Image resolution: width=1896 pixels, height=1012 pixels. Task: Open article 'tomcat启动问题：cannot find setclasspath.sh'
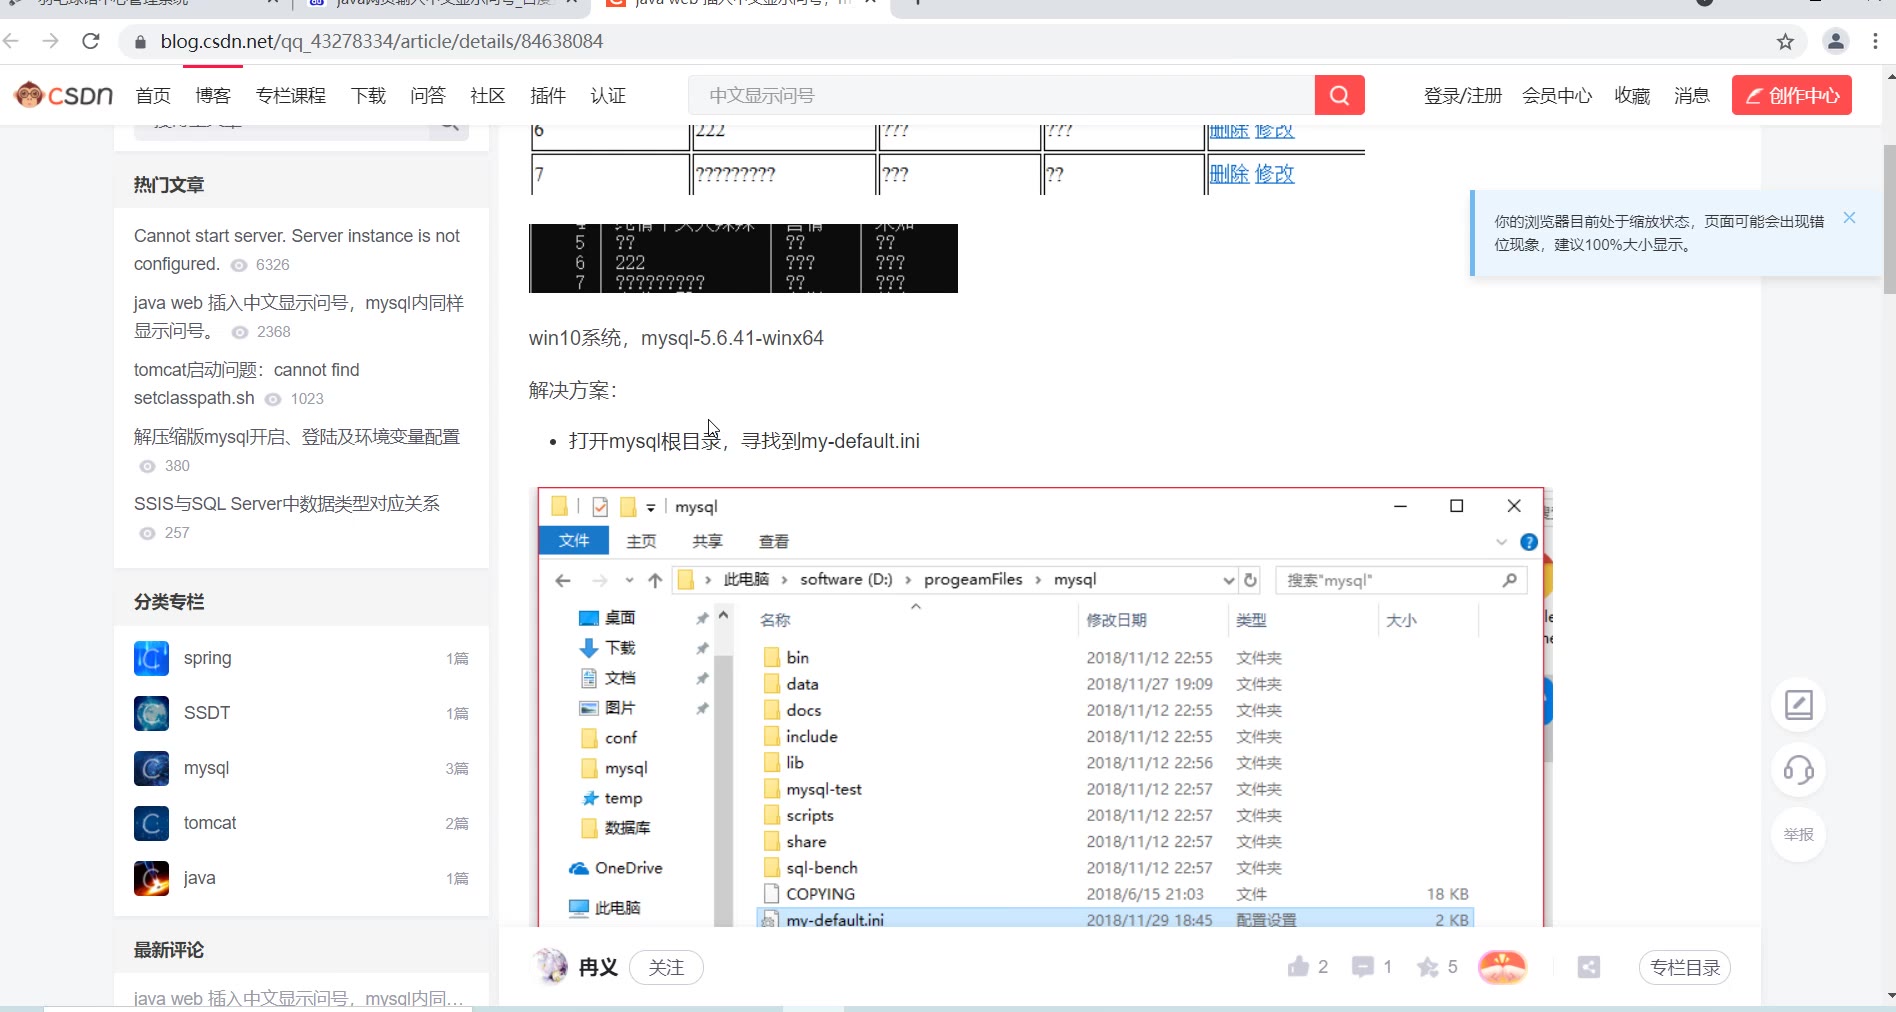[x=247, y=384]
